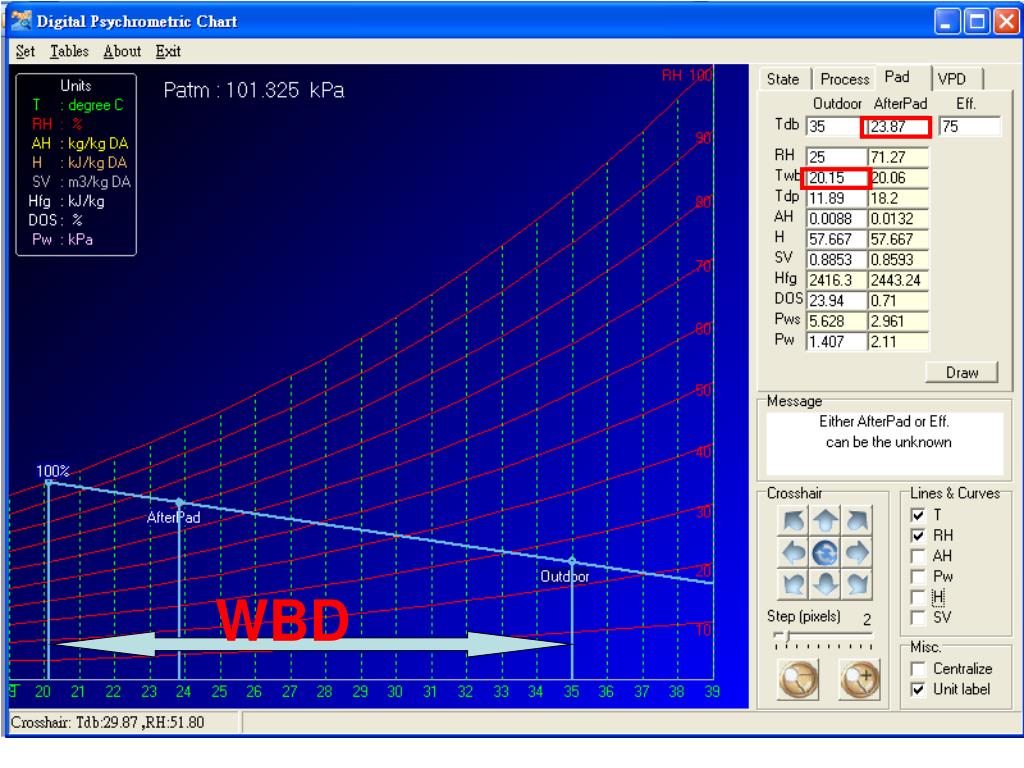Click the Draw button
Viewport: 1024px width, 768px height.
[x=961, y=373]
